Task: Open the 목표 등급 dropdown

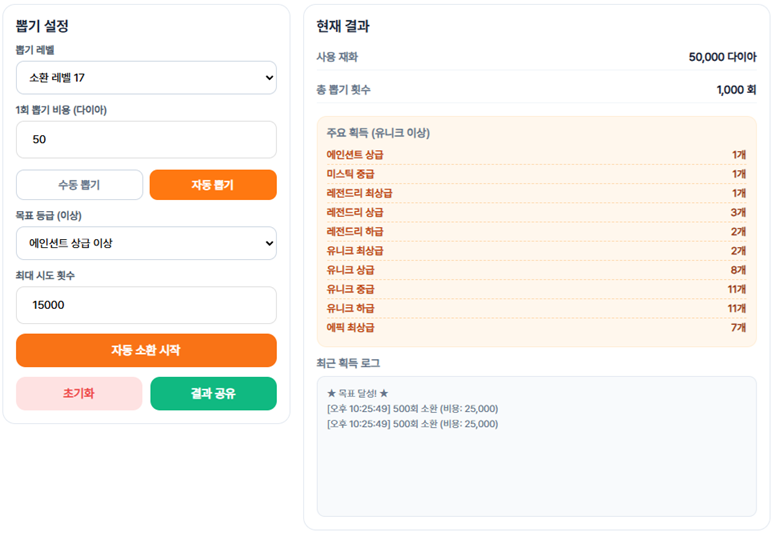Action: pyautogui.click(x=146, y=243)
